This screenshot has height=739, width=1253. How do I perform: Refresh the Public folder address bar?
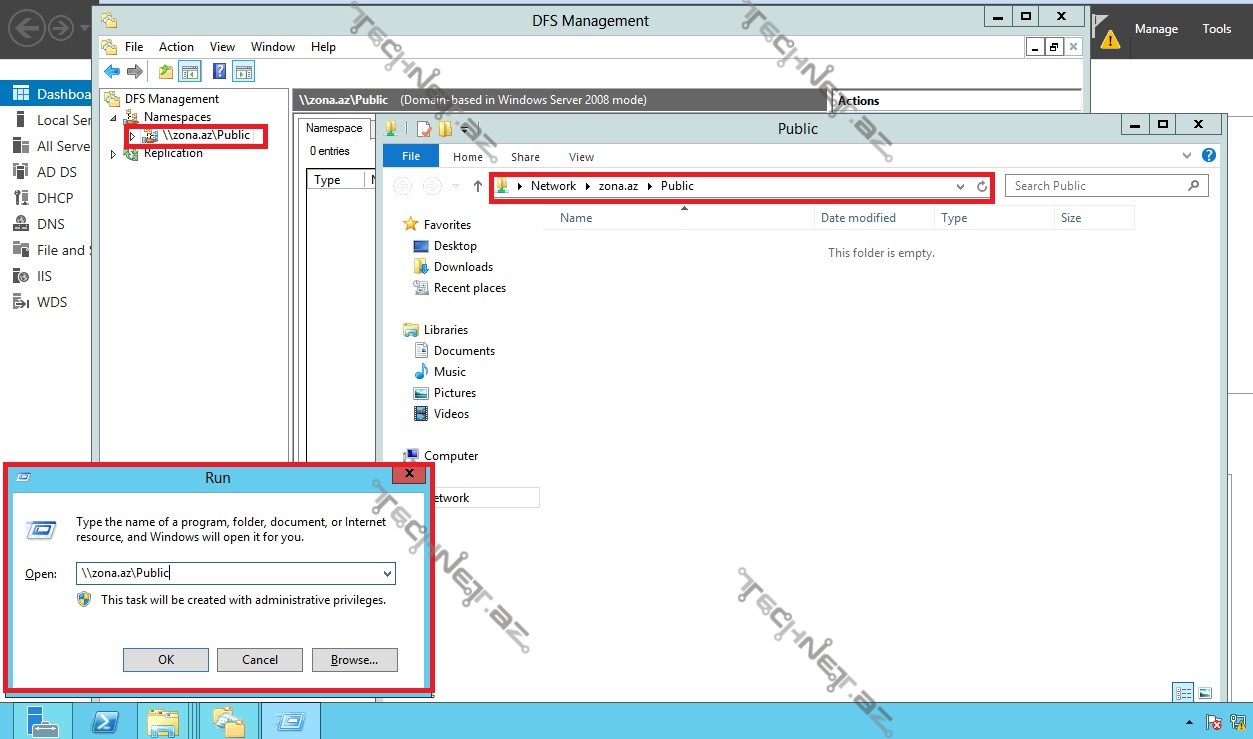982,186
